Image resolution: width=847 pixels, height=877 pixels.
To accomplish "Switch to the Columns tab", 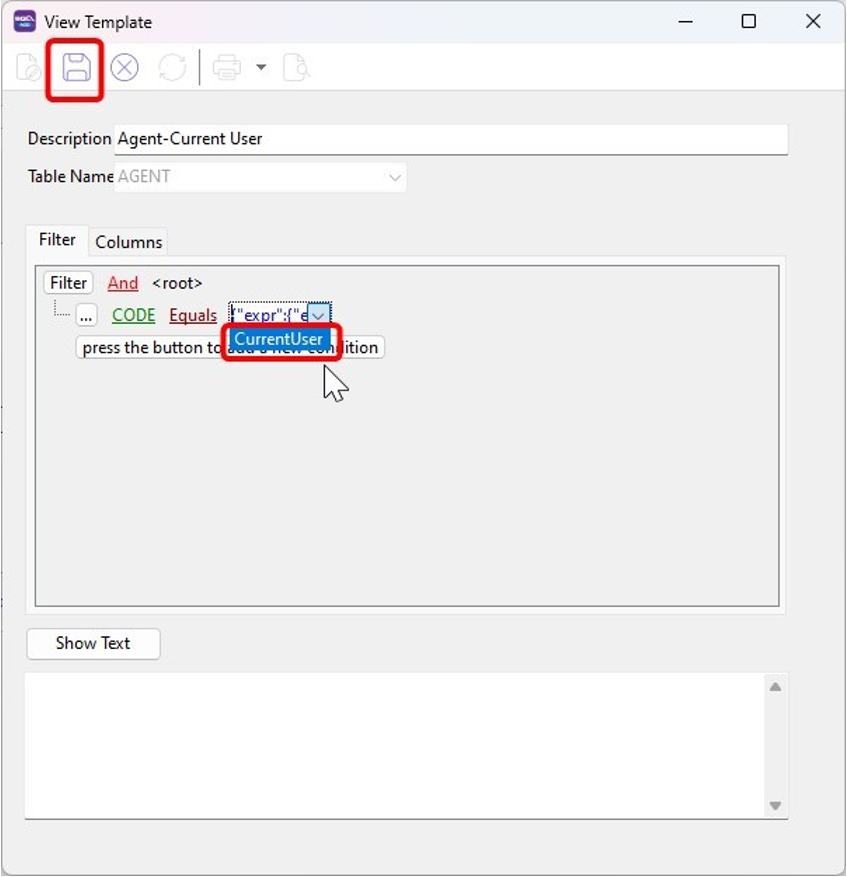I will (128, 242).
